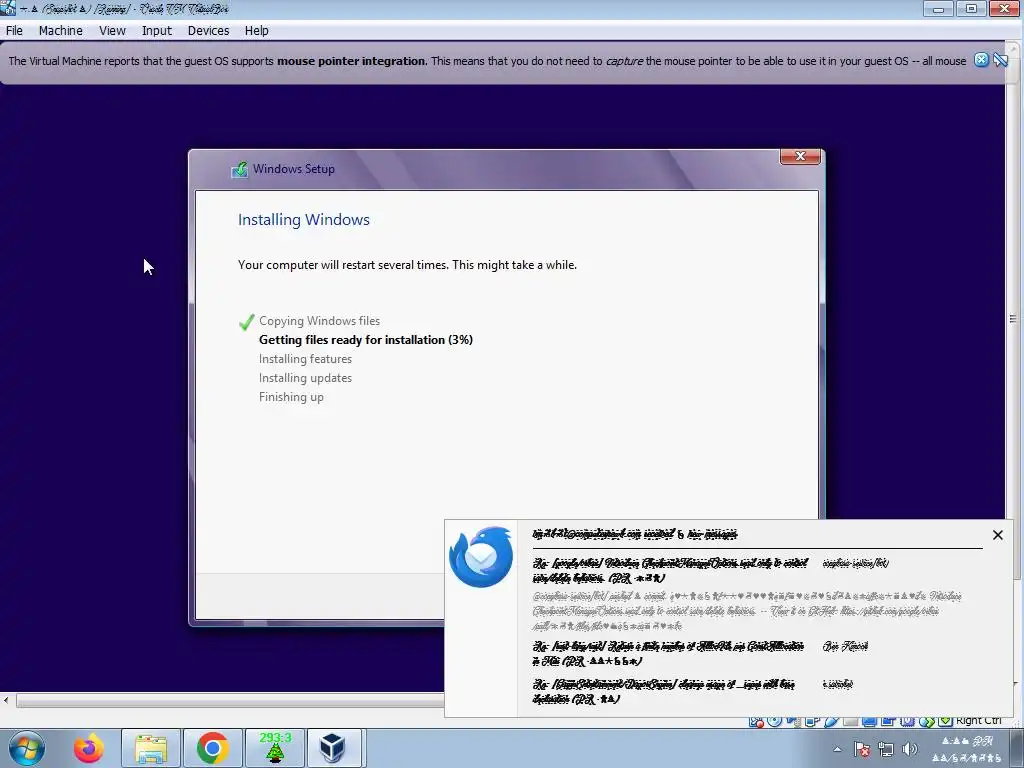Click the VirtualBox mouse integration indicator

point(927,721)
